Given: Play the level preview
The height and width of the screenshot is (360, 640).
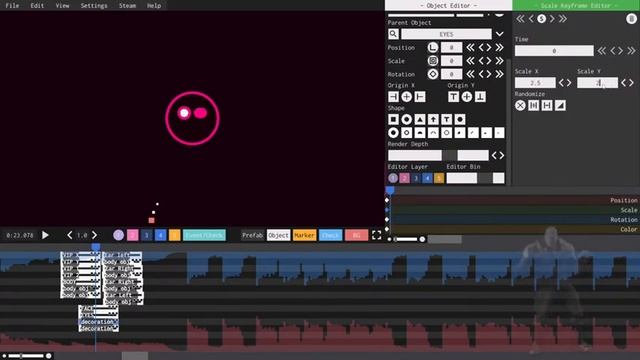Looking at the screenshot, I should coord(45,235).
